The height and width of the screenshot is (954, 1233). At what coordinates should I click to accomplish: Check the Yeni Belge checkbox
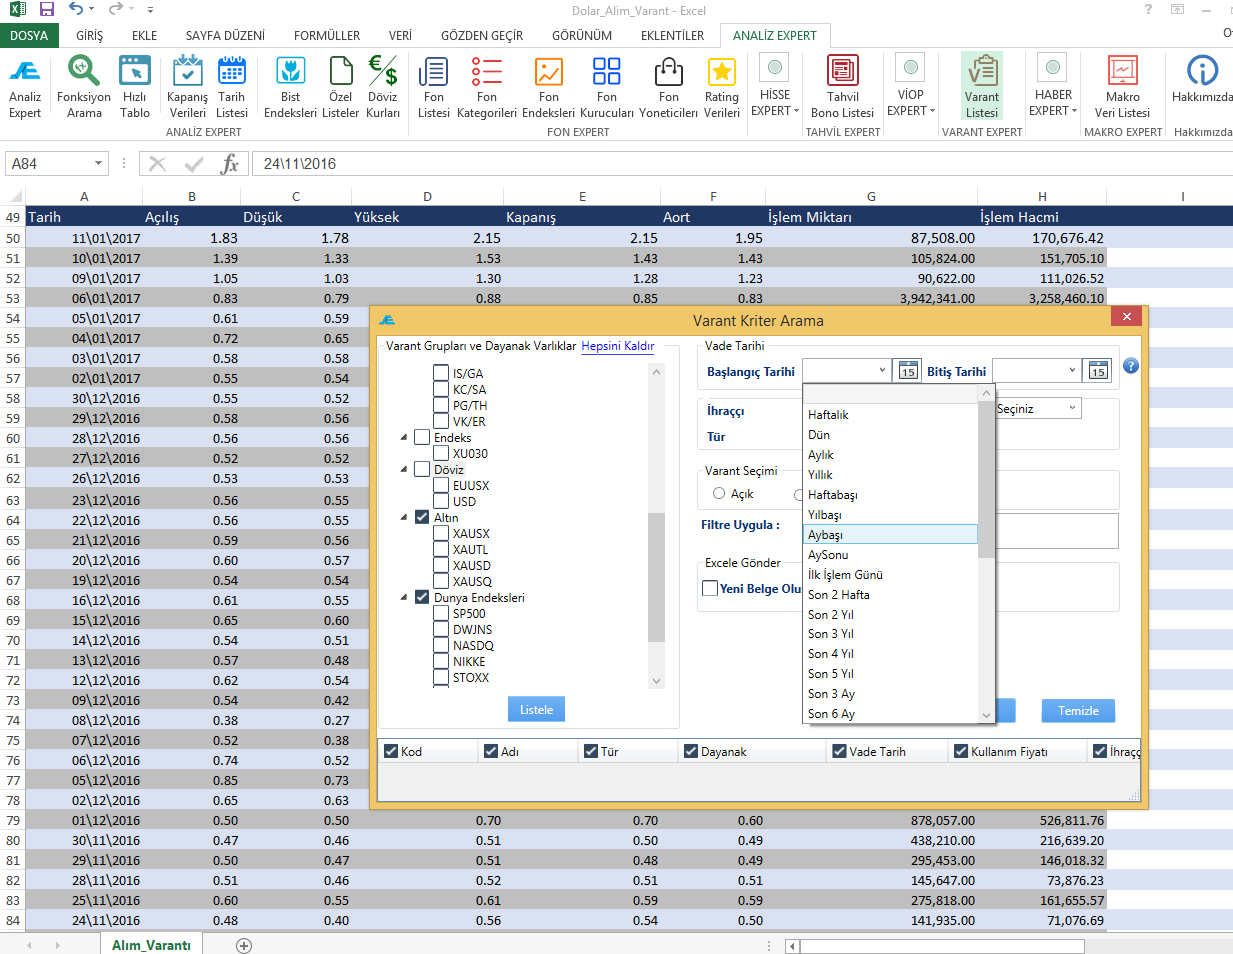(710, 589)
